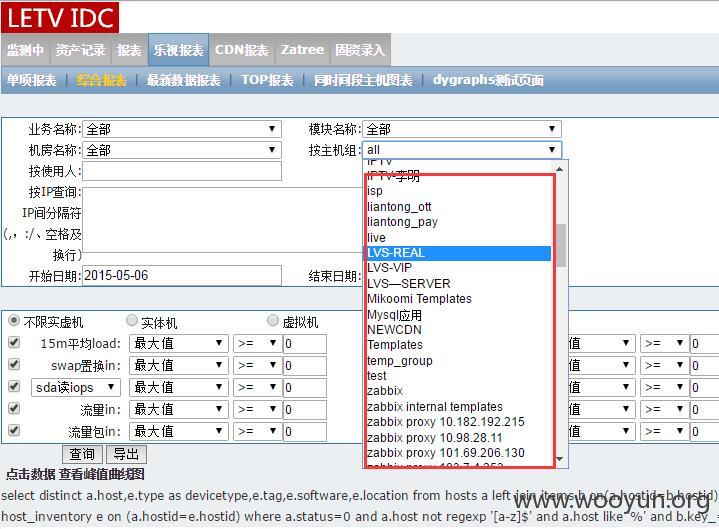Open 最大值 dropdown for swap置换in
Image resolution: width=719 pixels, height=529 pixels.
(x=179, y=365)
